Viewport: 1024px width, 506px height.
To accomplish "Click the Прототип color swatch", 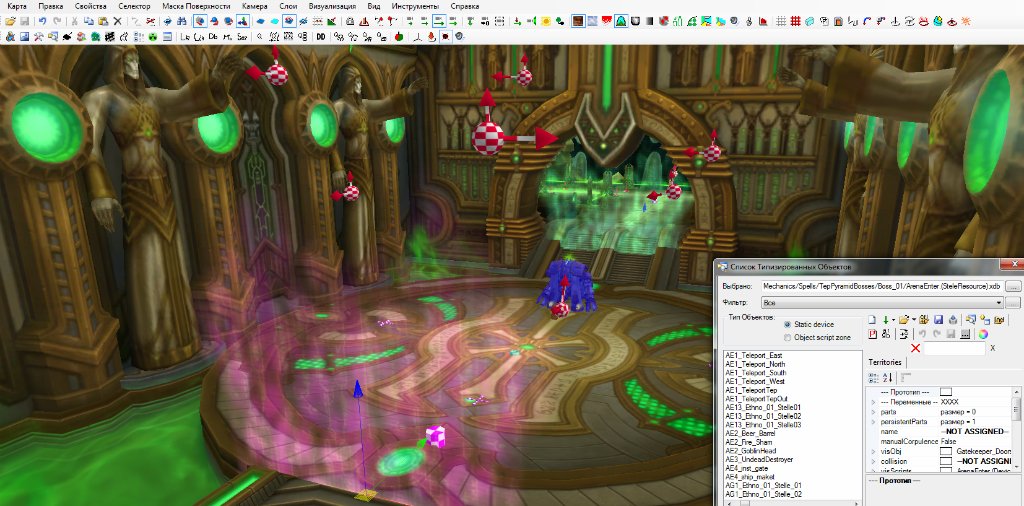I will 946,392.
